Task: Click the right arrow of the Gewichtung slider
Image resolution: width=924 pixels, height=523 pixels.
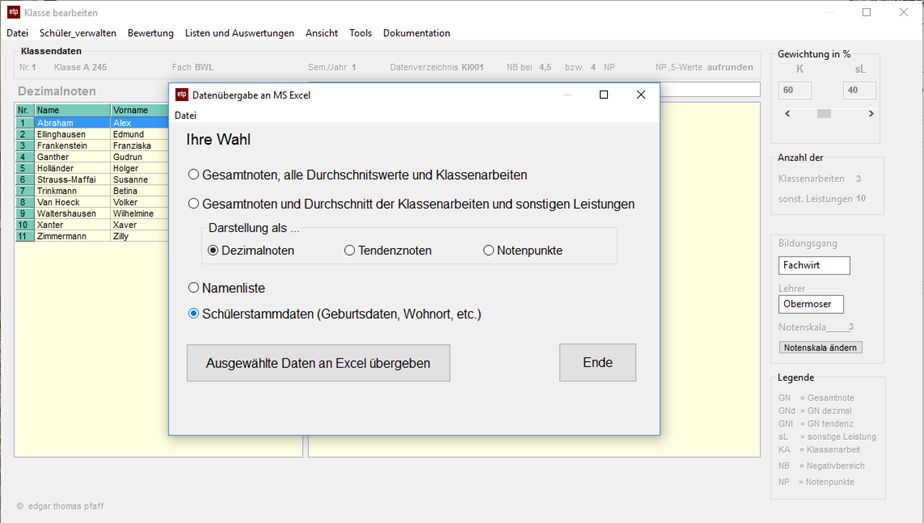Action: (x=871, y=114)
